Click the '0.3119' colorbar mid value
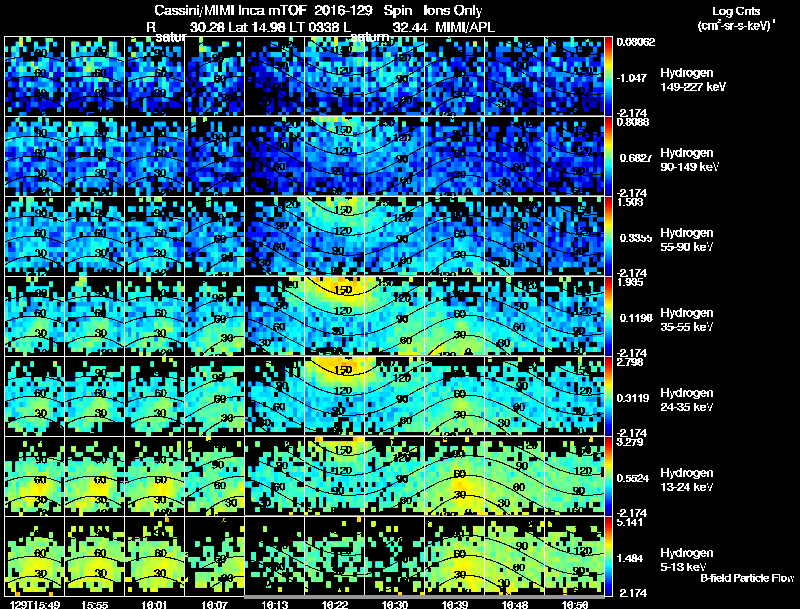 633,398
